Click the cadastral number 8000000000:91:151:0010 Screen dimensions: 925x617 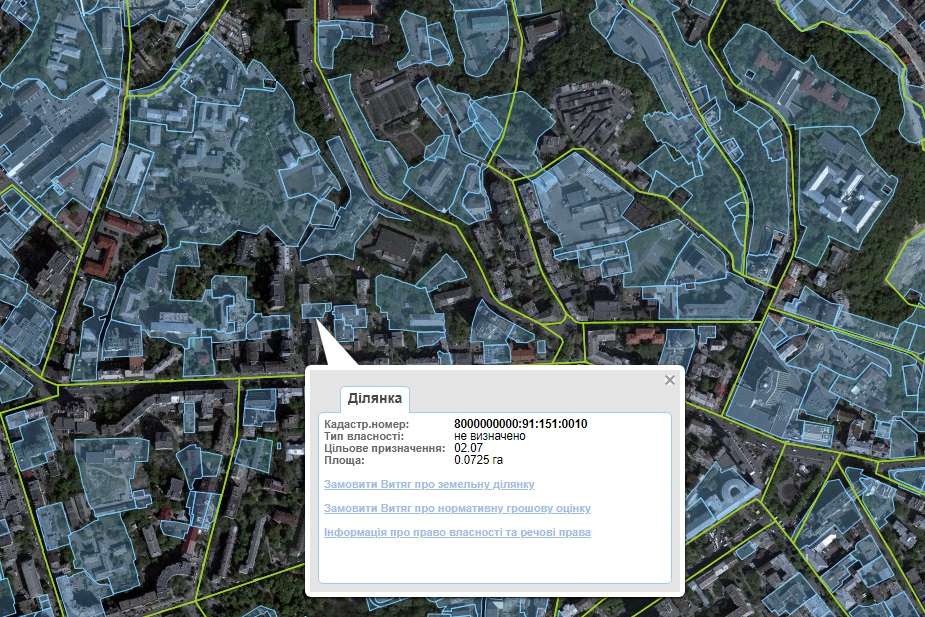[520, 424]
